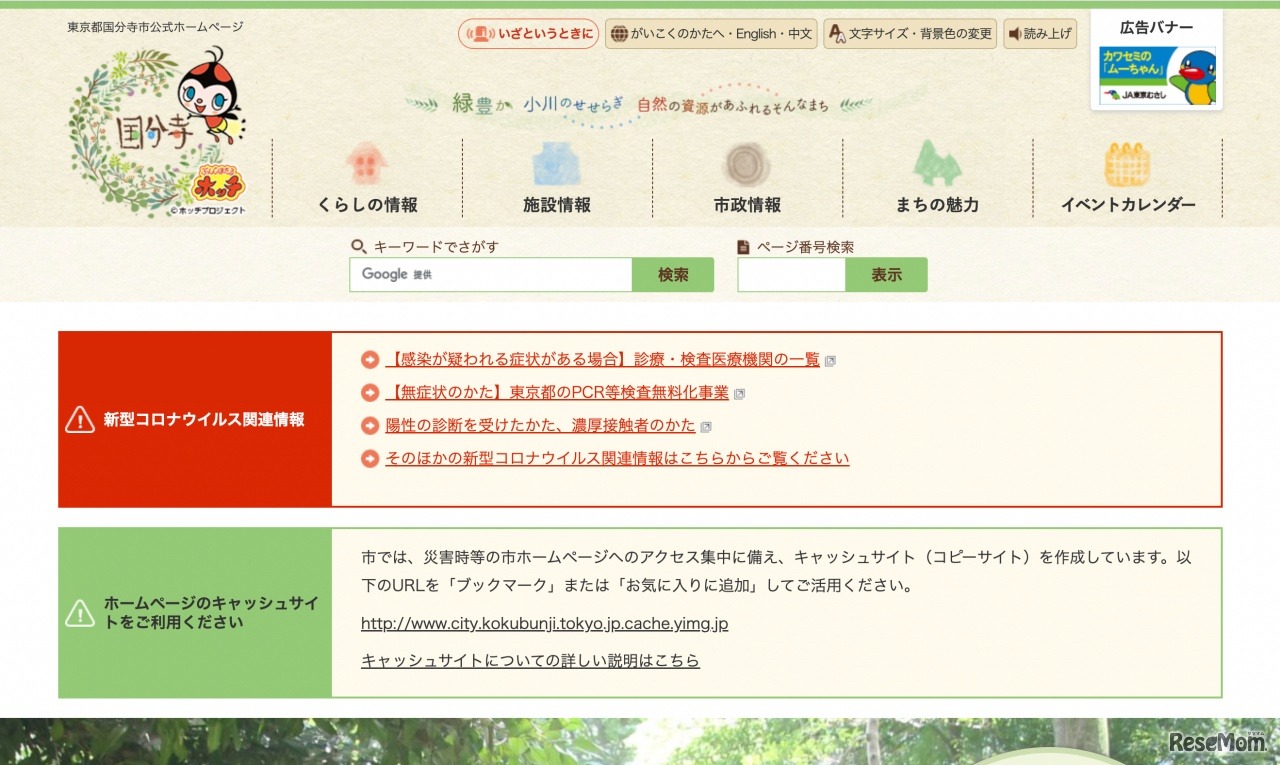Screen dimensions: 1280x765
Task: Select the magnifier icon beside キーワードでさがす
Action: click(357, 245)
